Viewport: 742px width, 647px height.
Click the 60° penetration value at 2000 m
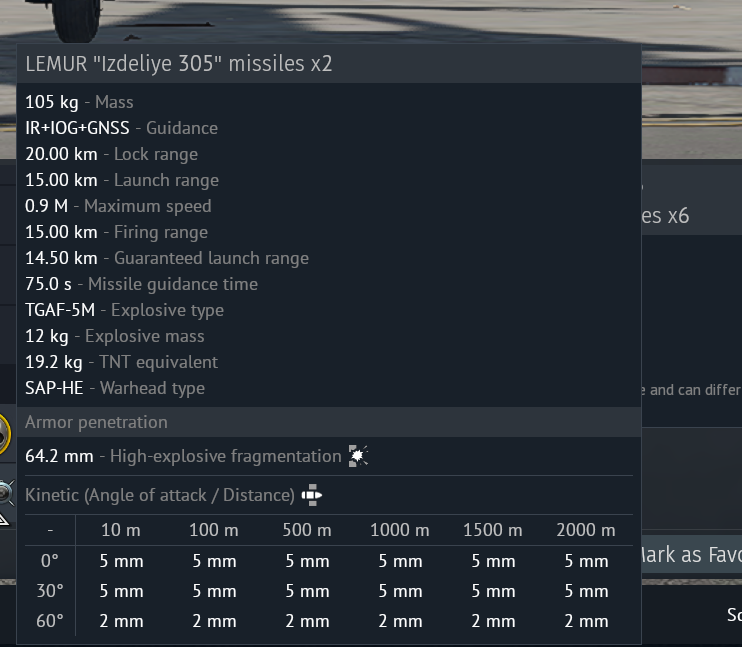(586, 621)
